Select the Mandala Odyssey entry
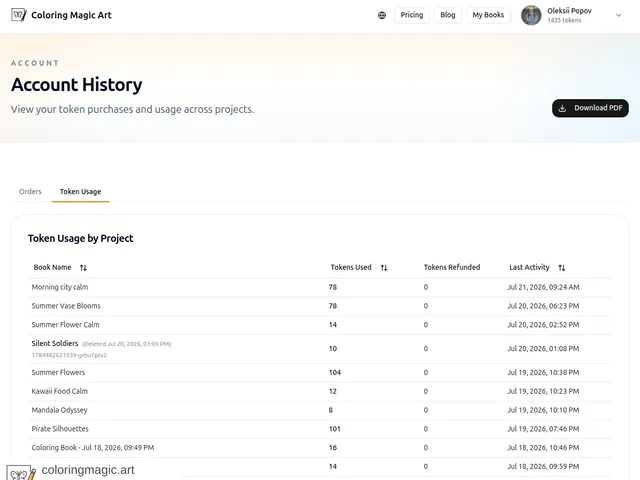This screenshot has width=640, height=480. click(x=60, y=410)
